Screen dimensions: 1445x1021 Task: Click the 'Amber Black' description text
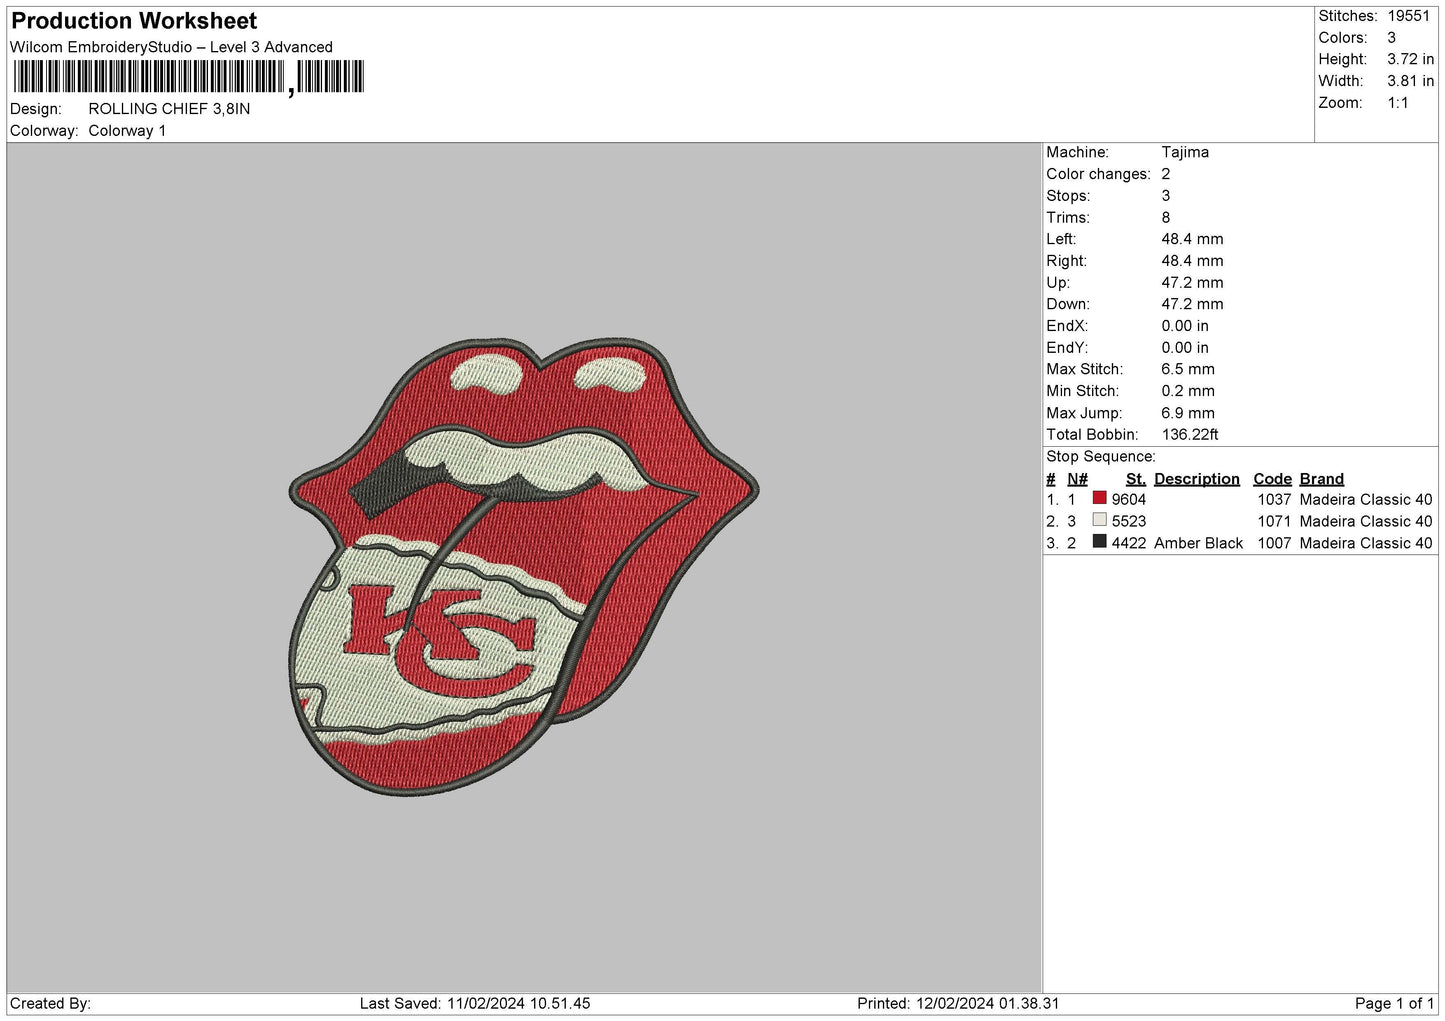click(1198, 543)
